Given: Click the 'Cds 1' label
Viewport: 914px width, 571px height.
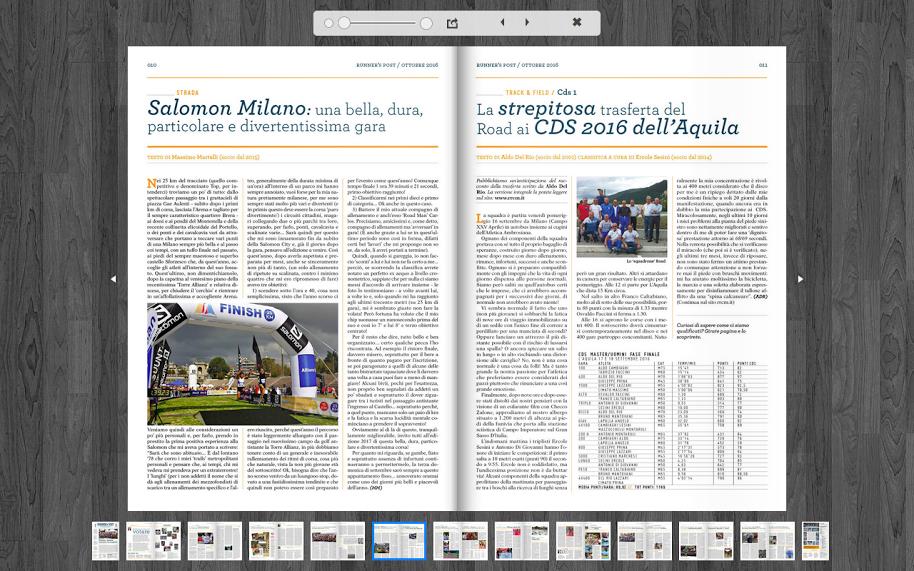Looking at the screenshot, I should click(567, 93).
